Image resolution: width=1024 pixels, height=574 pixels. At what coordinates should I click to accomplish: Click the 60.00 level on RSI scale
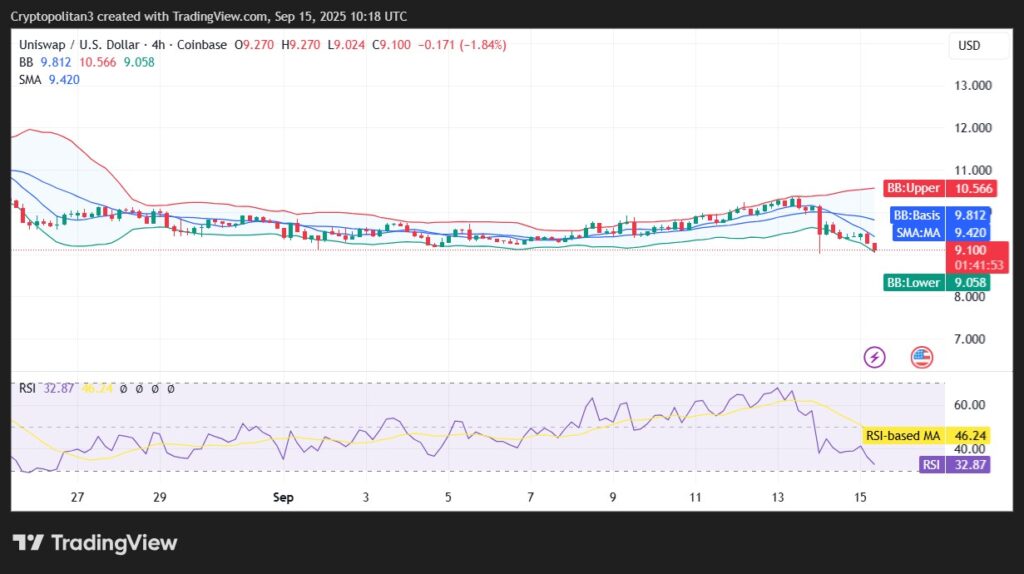pyautogui.click(x=968, y=405)
